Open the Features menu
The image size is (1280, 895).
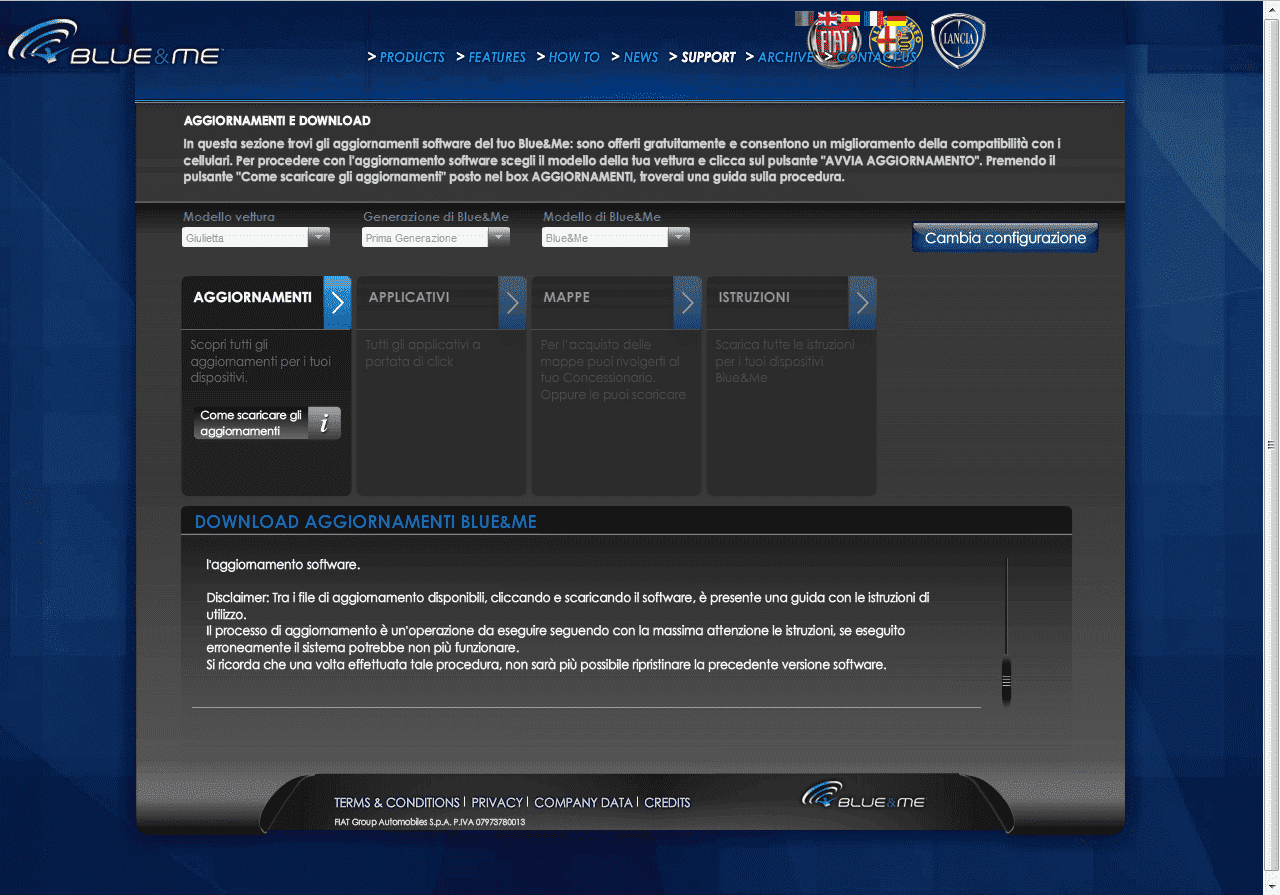[497, 57]
